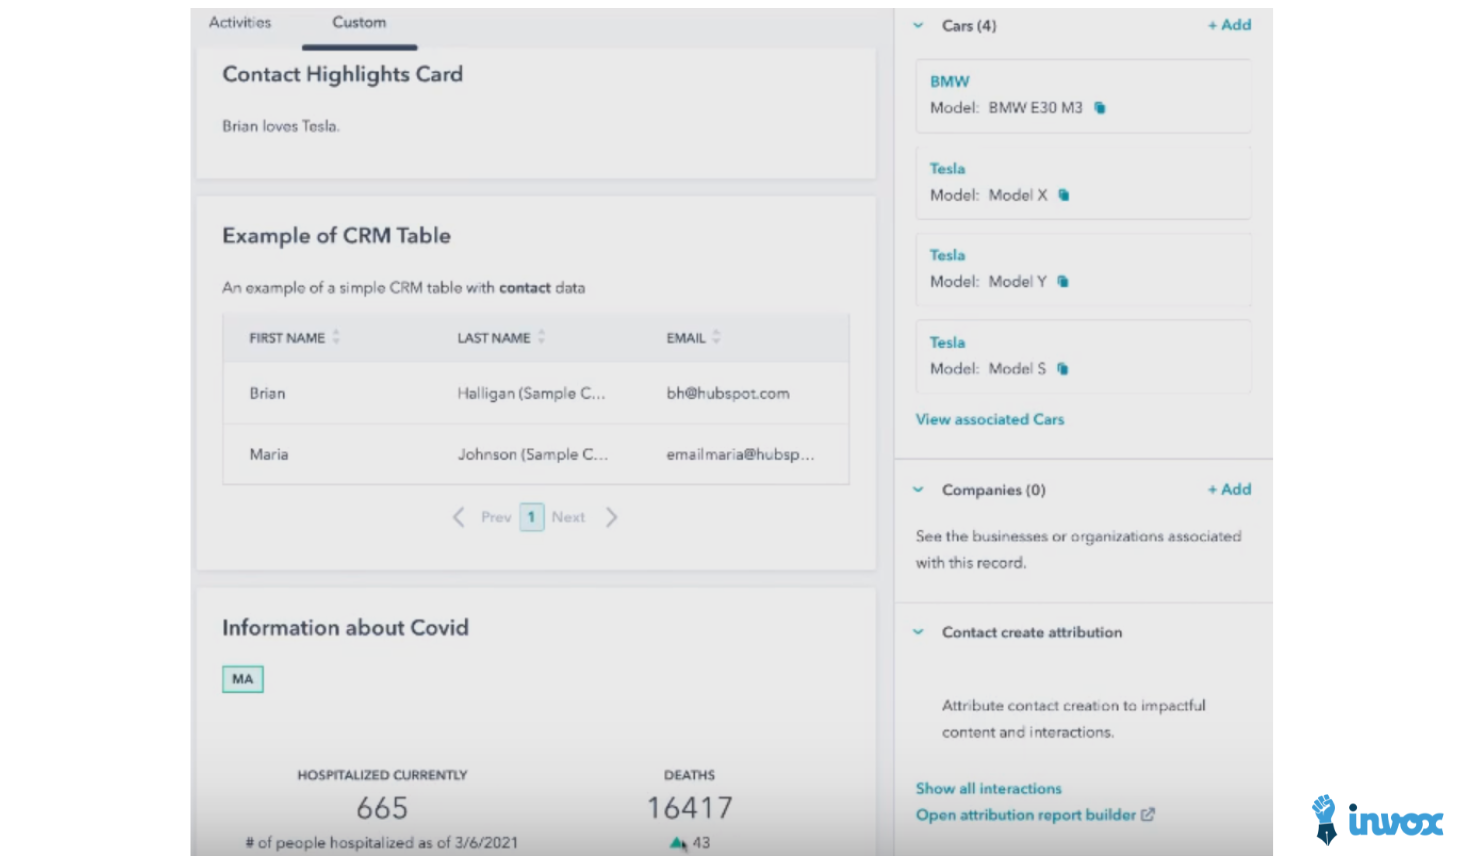Click the MA state tag
This screenshot has height=864, width=1464.
[243, 679]
